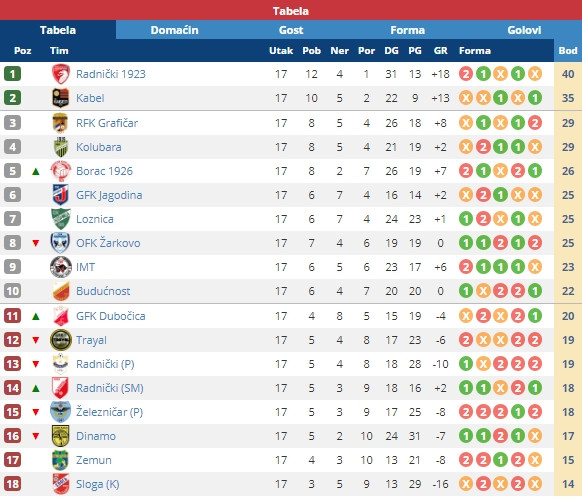Click the green up arrow beside Borac 1926
Viewport: 582px width, 498px height.
click(x=36, y=171)
